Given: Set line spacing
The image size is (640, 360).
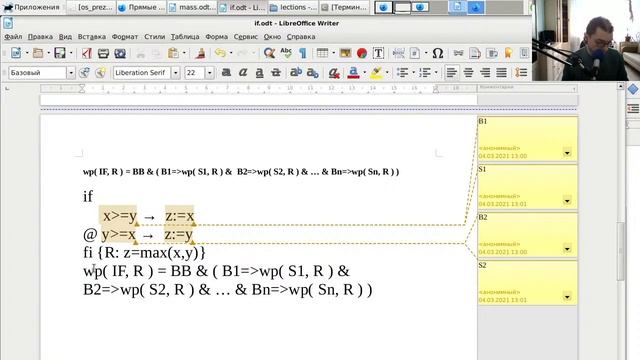Looking at the screenshot, I should point(521,73).
